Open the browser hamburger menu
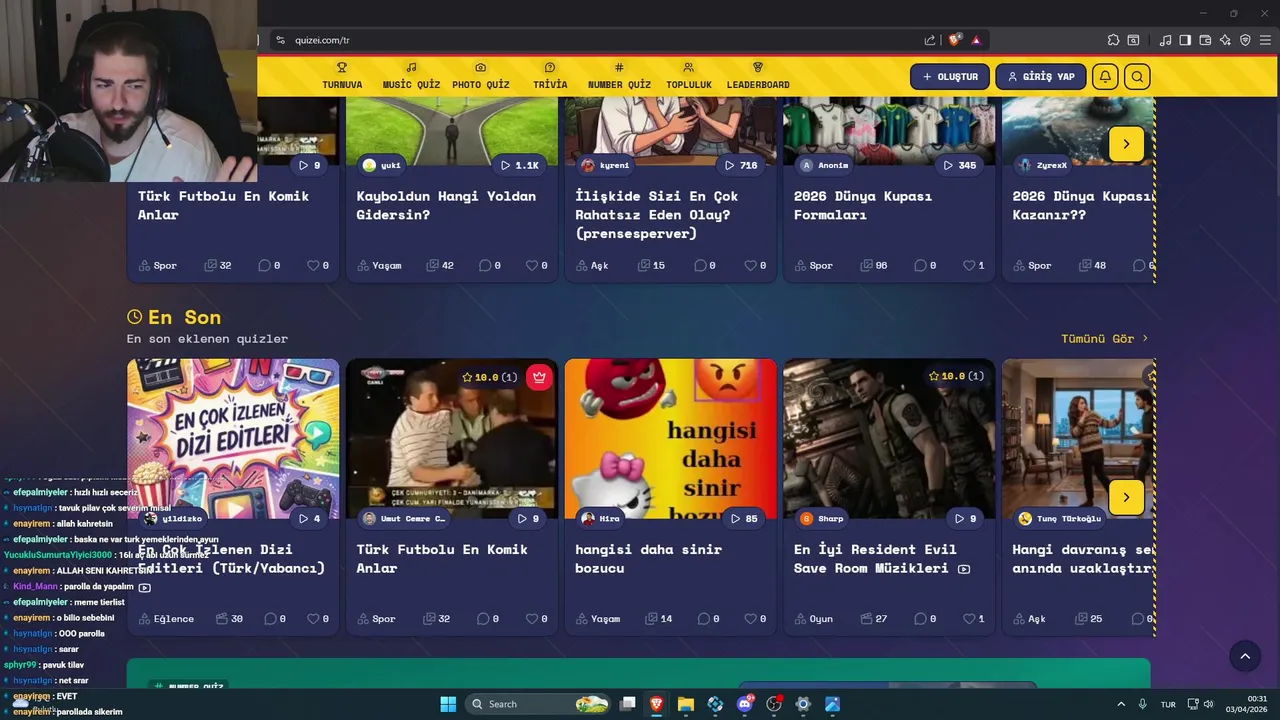Screen dimensions: 1280x720 pyautogui.click(x=1265, y=40)
